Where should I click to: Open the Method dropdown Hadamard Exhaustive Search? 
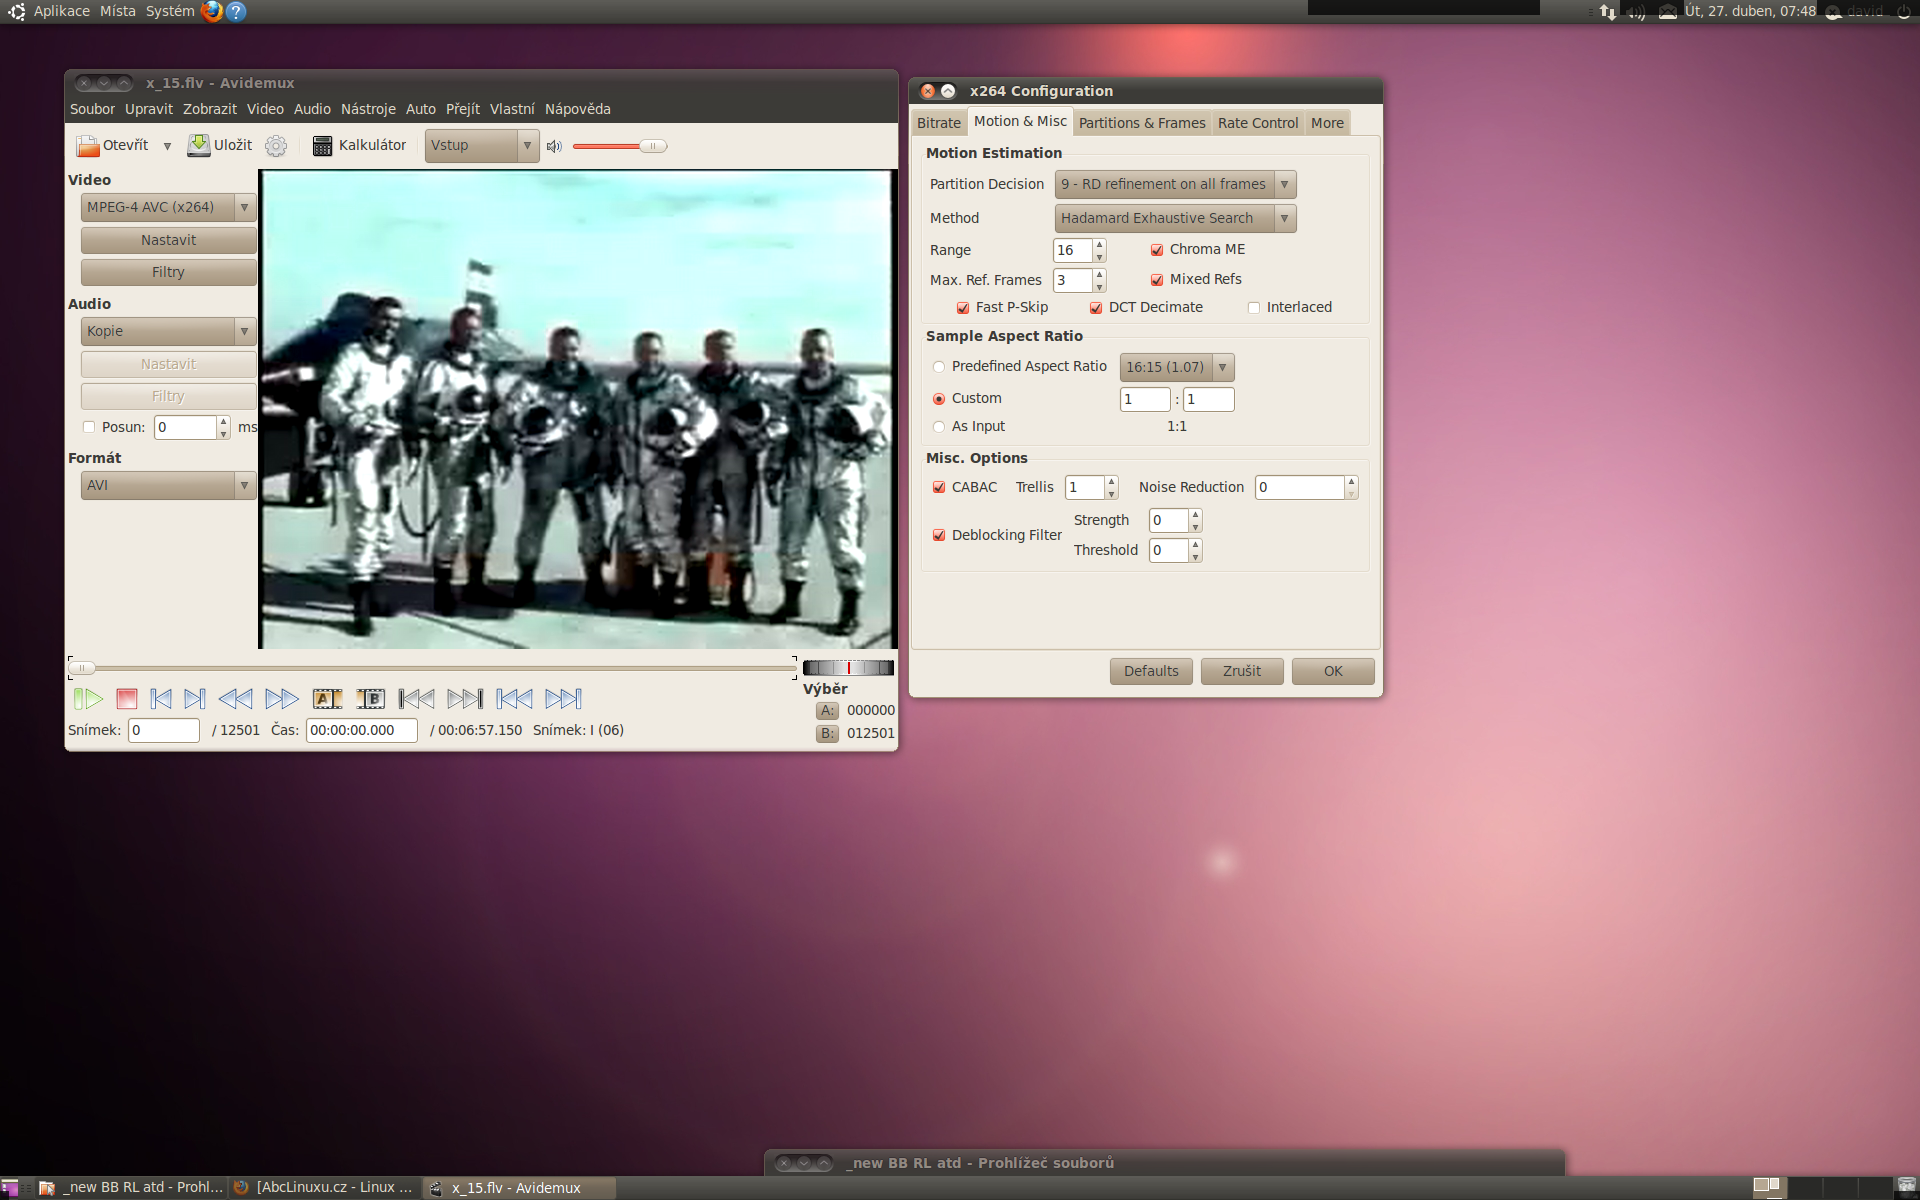coord(1175,218)
